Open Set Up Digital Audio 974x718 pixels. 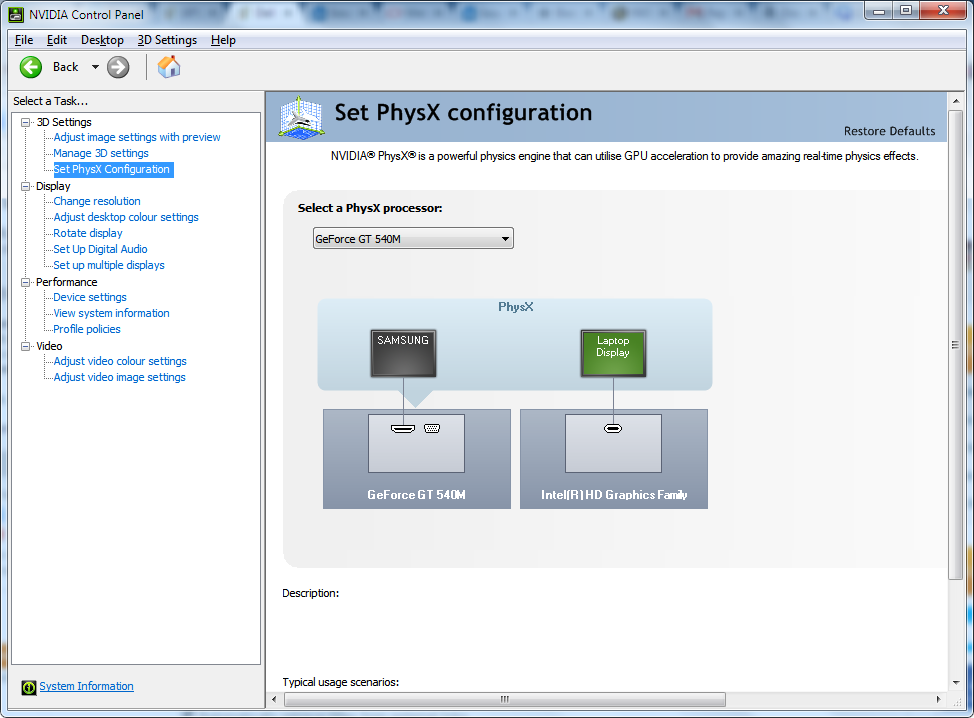click(100, 249)
